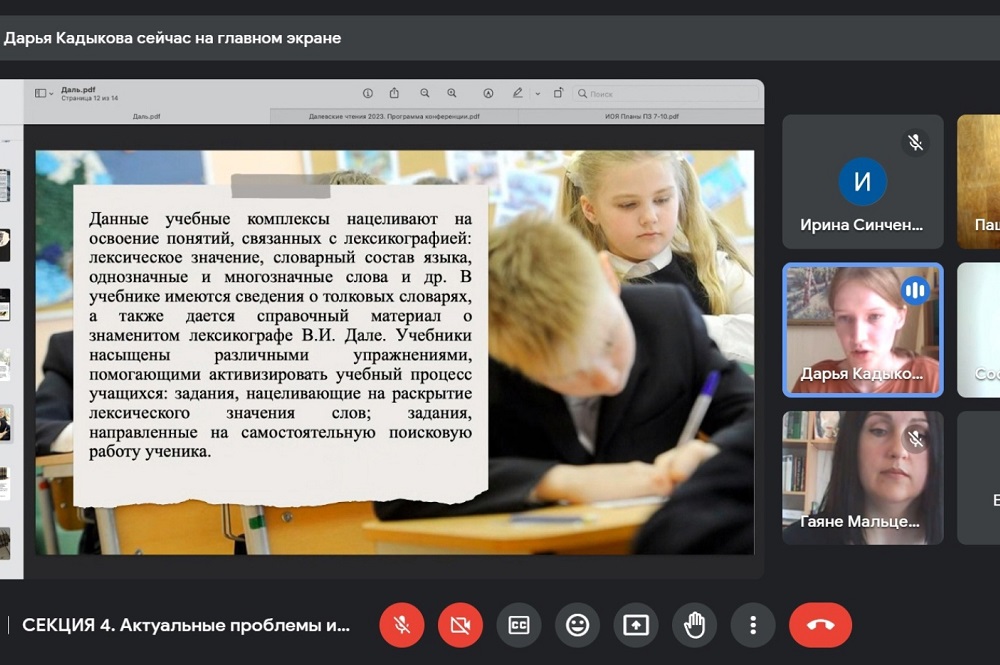The height and width of the screenshot is (665, 1000).
Task: Open the emoji reactions panel
Action: click(577, 625)
